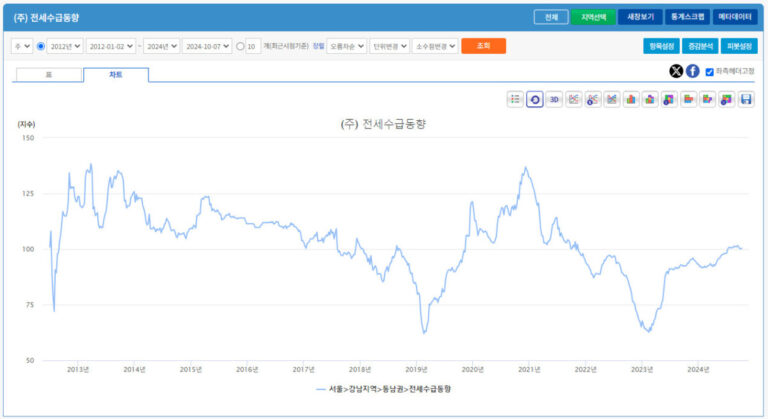Select the horizontal bar chart icon with blue circle
Image resolution: width=768 pixels, height=419 pixels.
coord(726,99)
